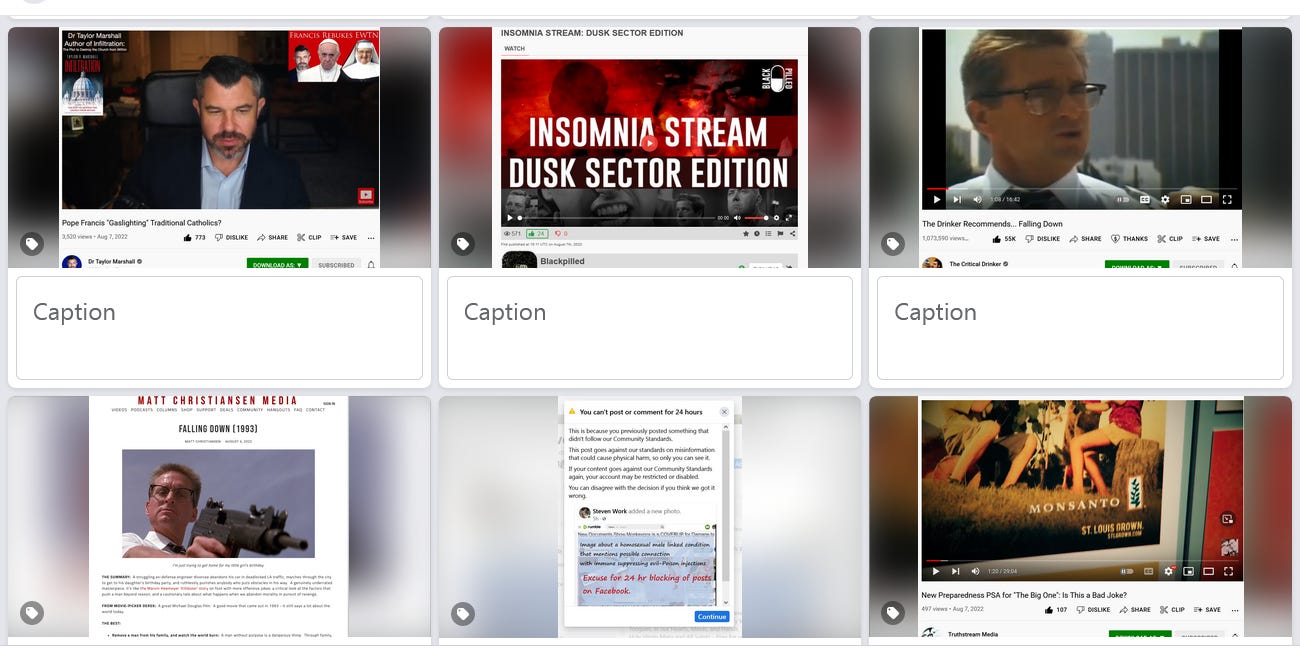Click DISLIKE under Pope Francis Gaslighting video
The image size is (1300, 657).
231,238
